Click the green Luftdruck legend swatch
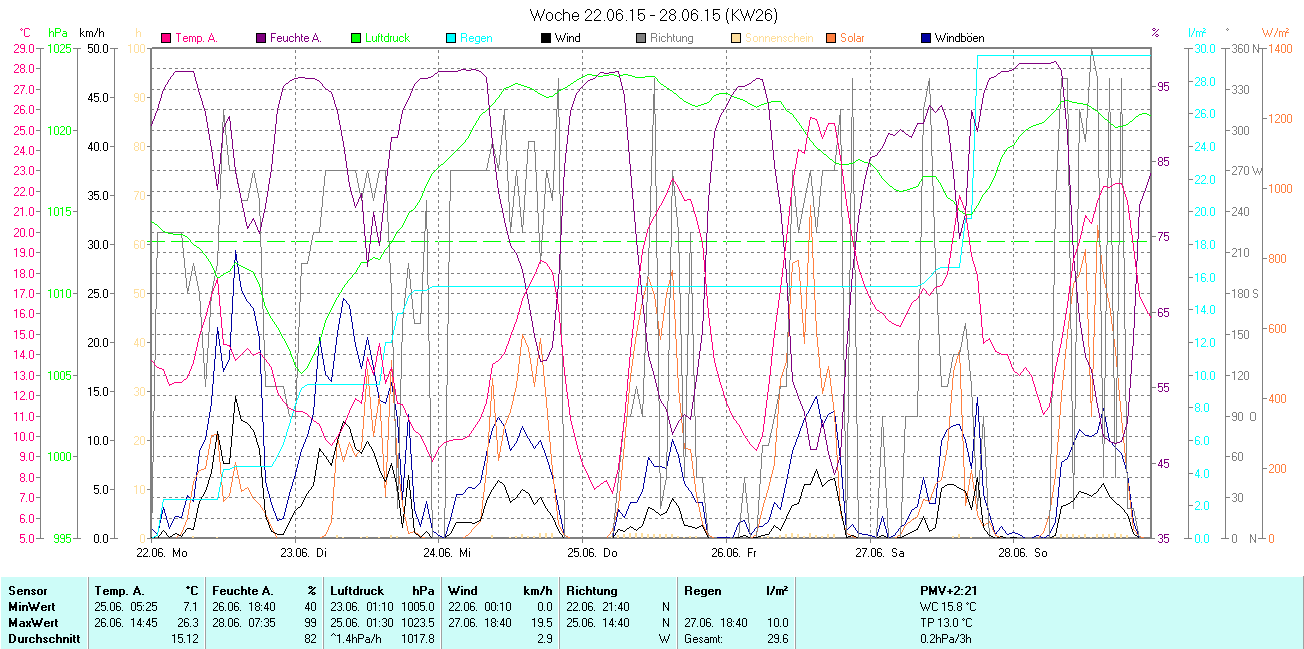This screenshot has width=1304, height=649. point(356,38)
